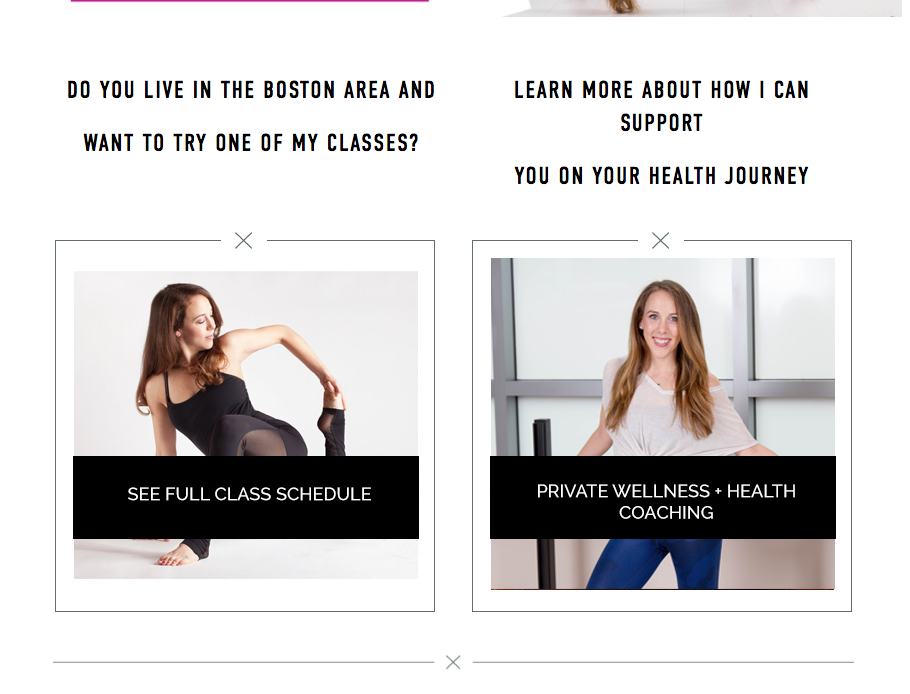
Task: Click the right segment of bottom divider
Action: 663,662
